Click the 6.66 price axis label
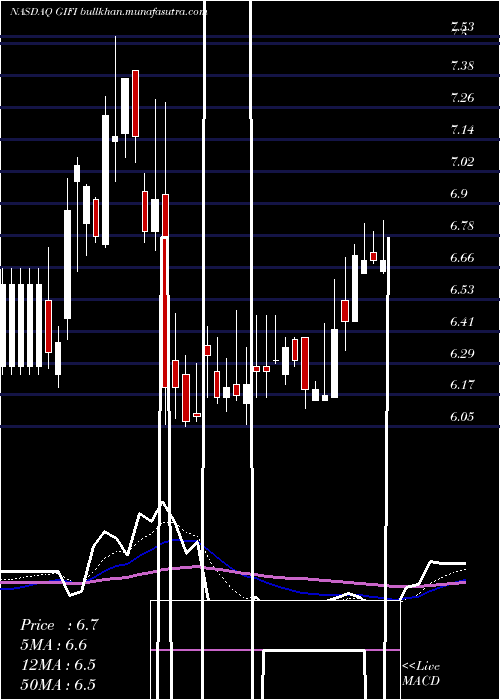The height and width of the screenshot is (700, 500). click(462, 258)
